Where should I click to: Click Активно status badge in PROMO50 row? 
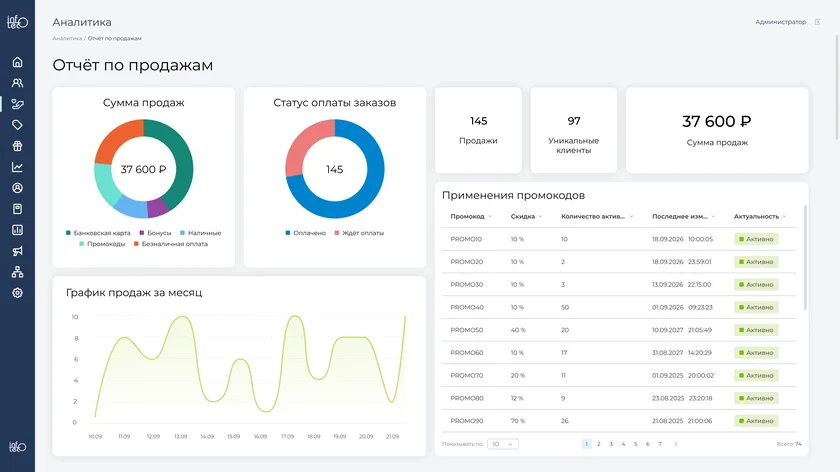click(756, 330)
